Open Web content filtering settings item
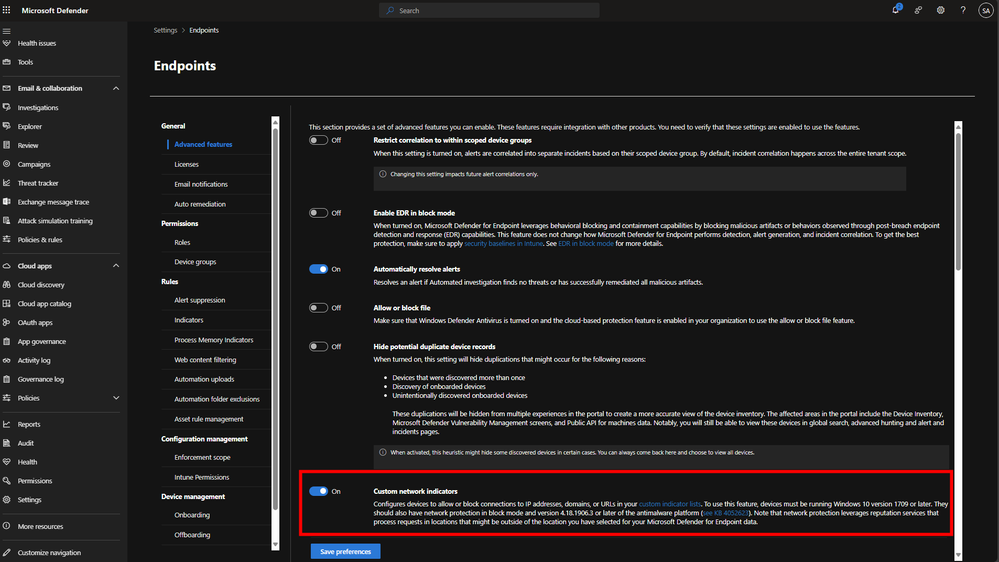This screenshot has height=562, width=999. click(x=205, y=359)
